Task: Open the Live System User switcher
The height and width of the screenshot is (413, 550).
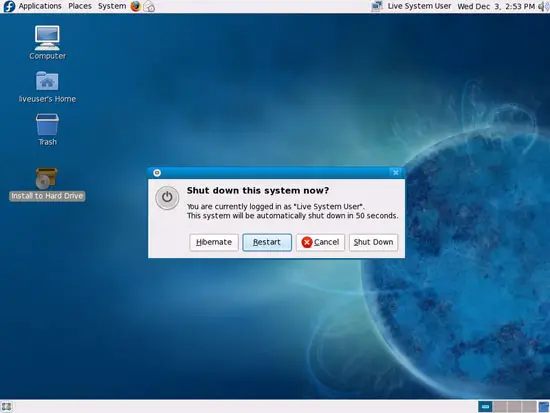Action: point(419,6)
